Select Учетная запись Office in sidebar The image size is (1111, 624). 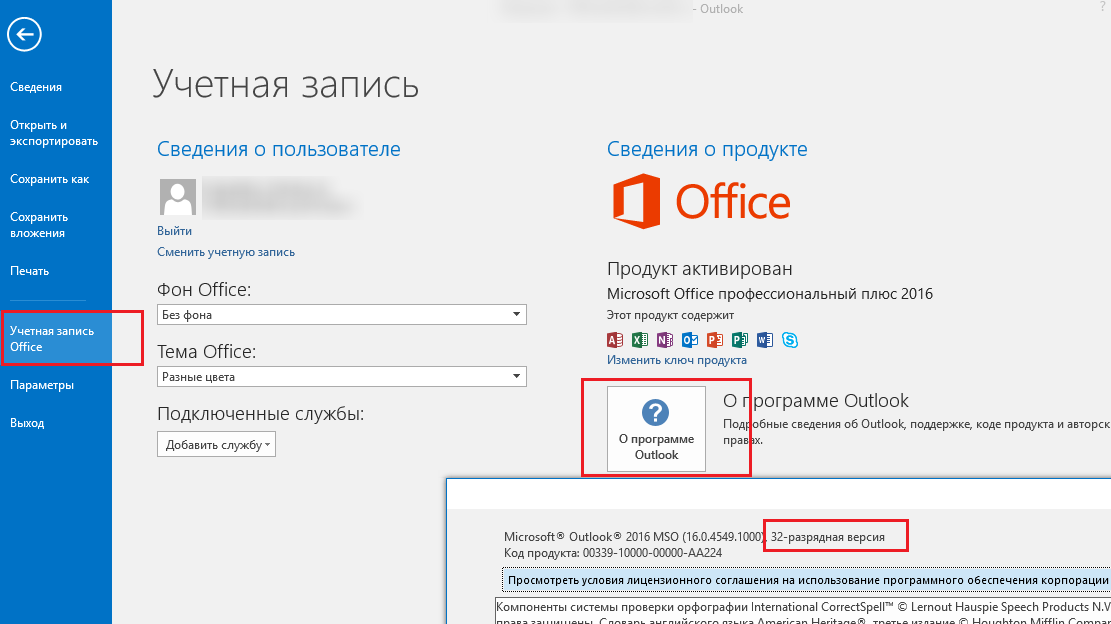click(55, 339)
